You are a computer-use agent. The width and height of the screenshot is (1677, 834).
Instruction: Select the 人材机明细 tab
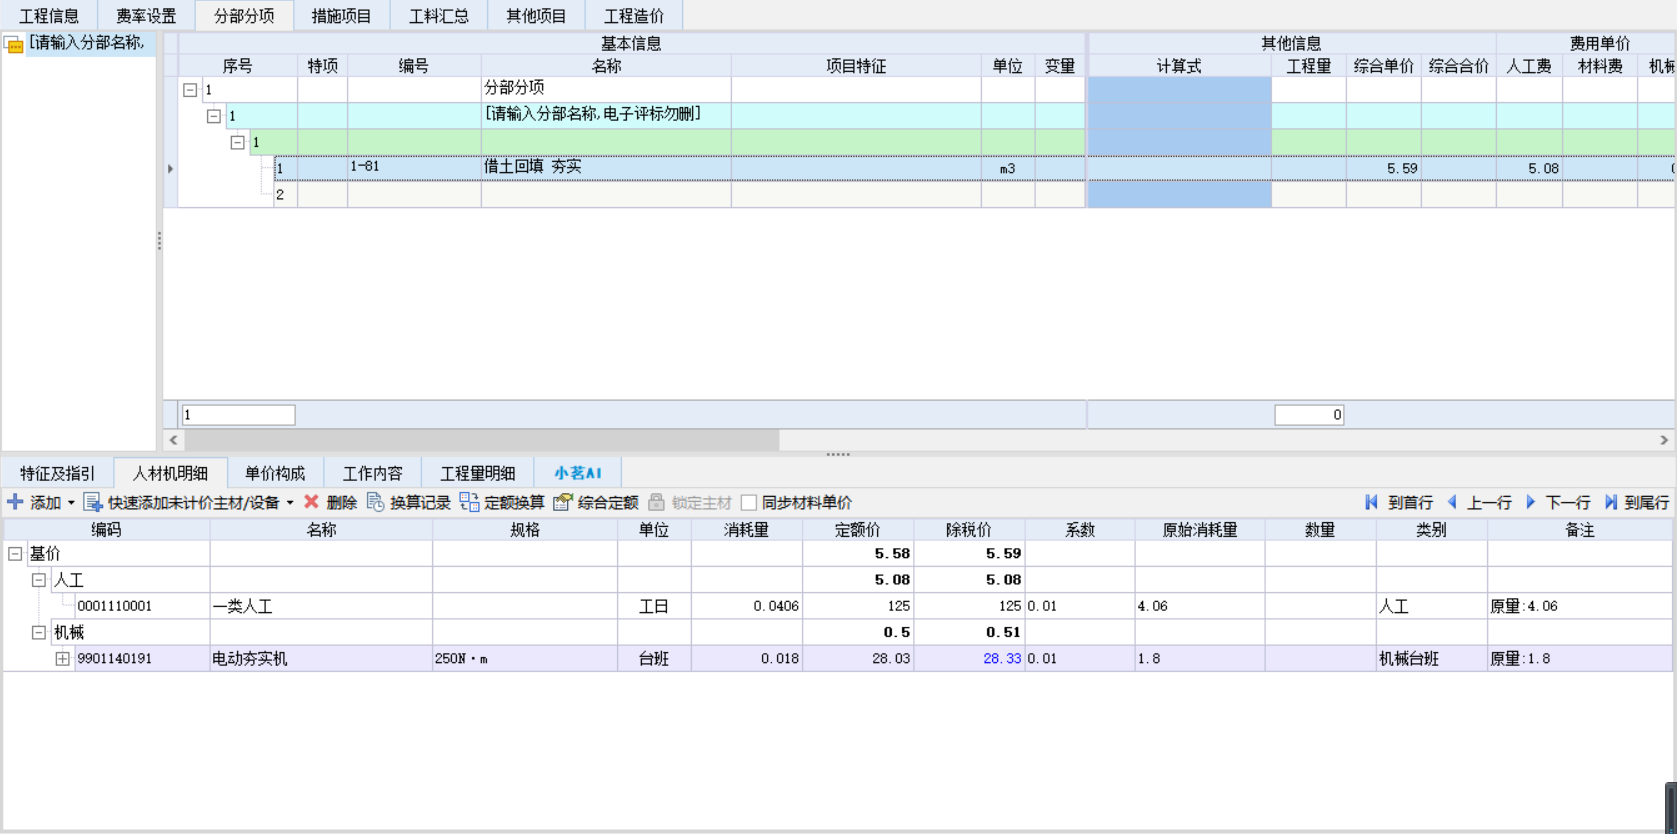(171, 473)
